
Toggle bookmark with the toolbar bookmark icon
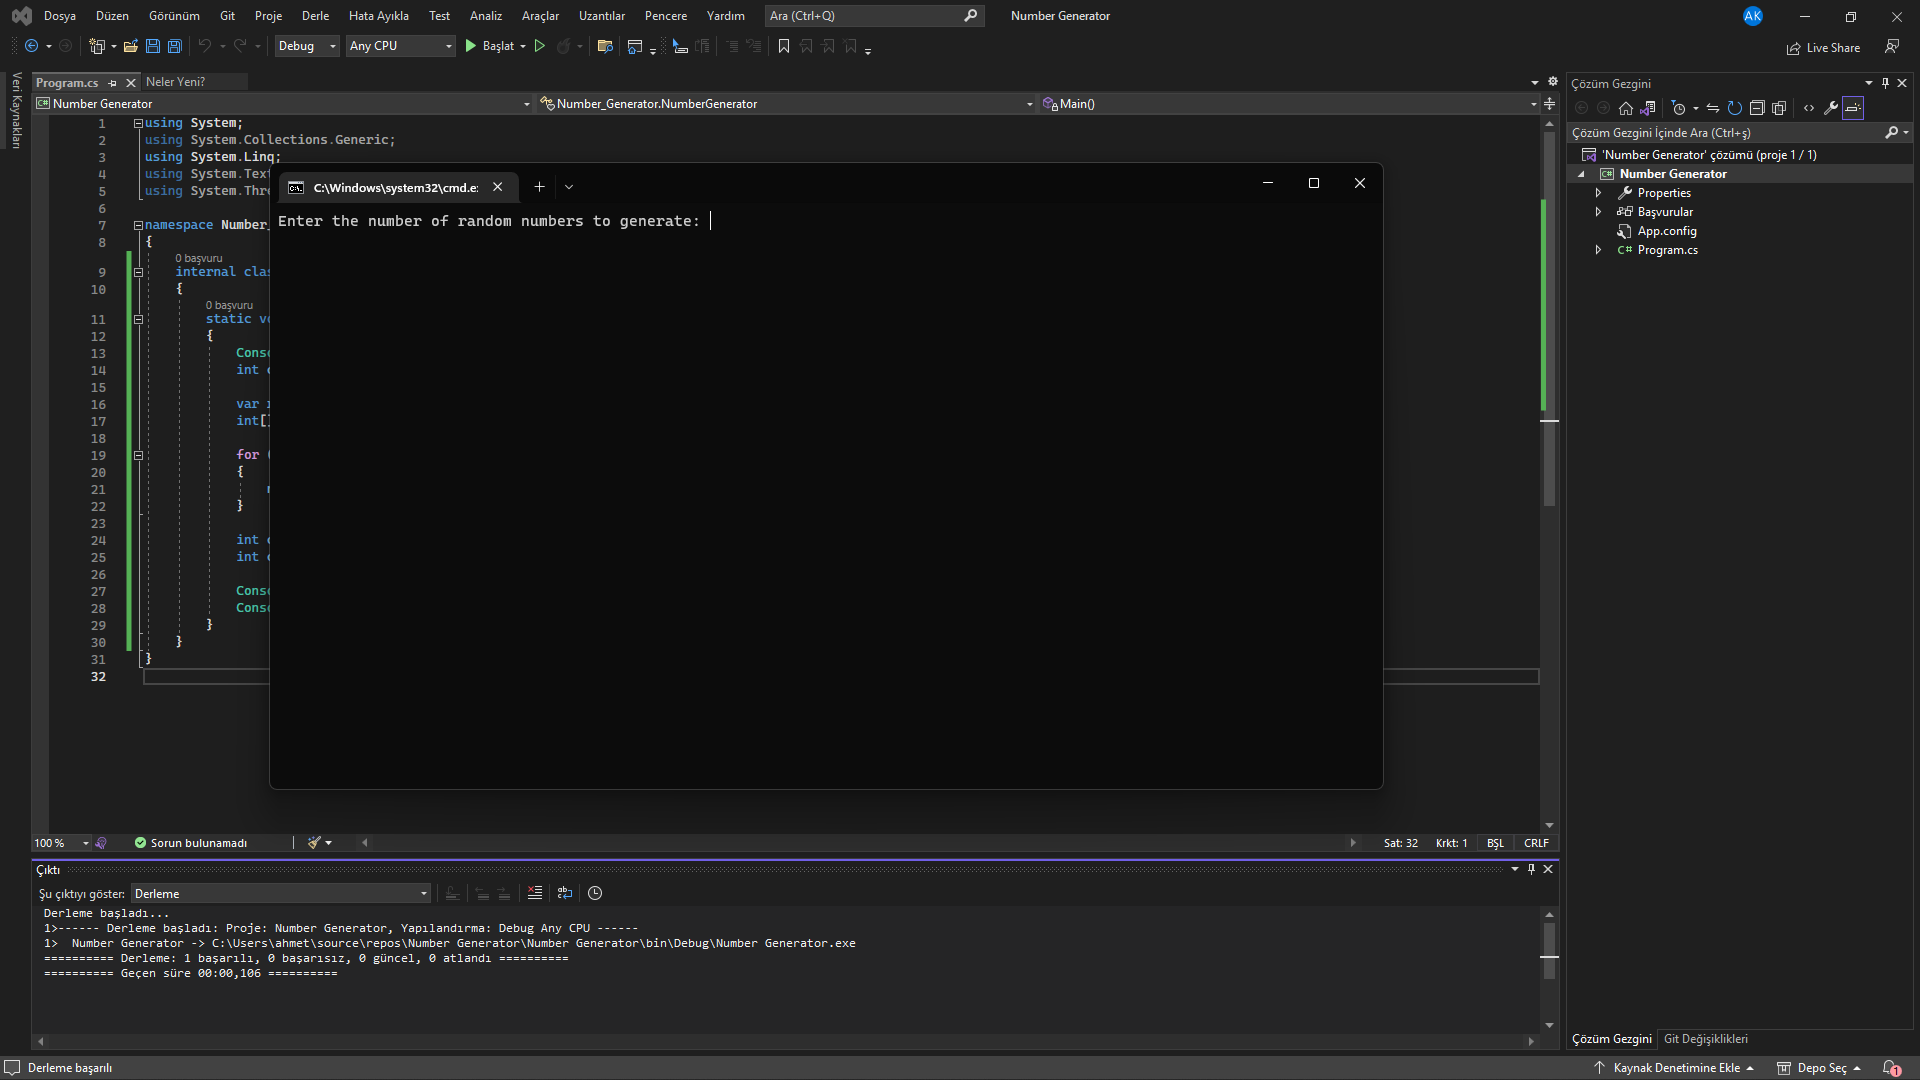click(784, 46)
